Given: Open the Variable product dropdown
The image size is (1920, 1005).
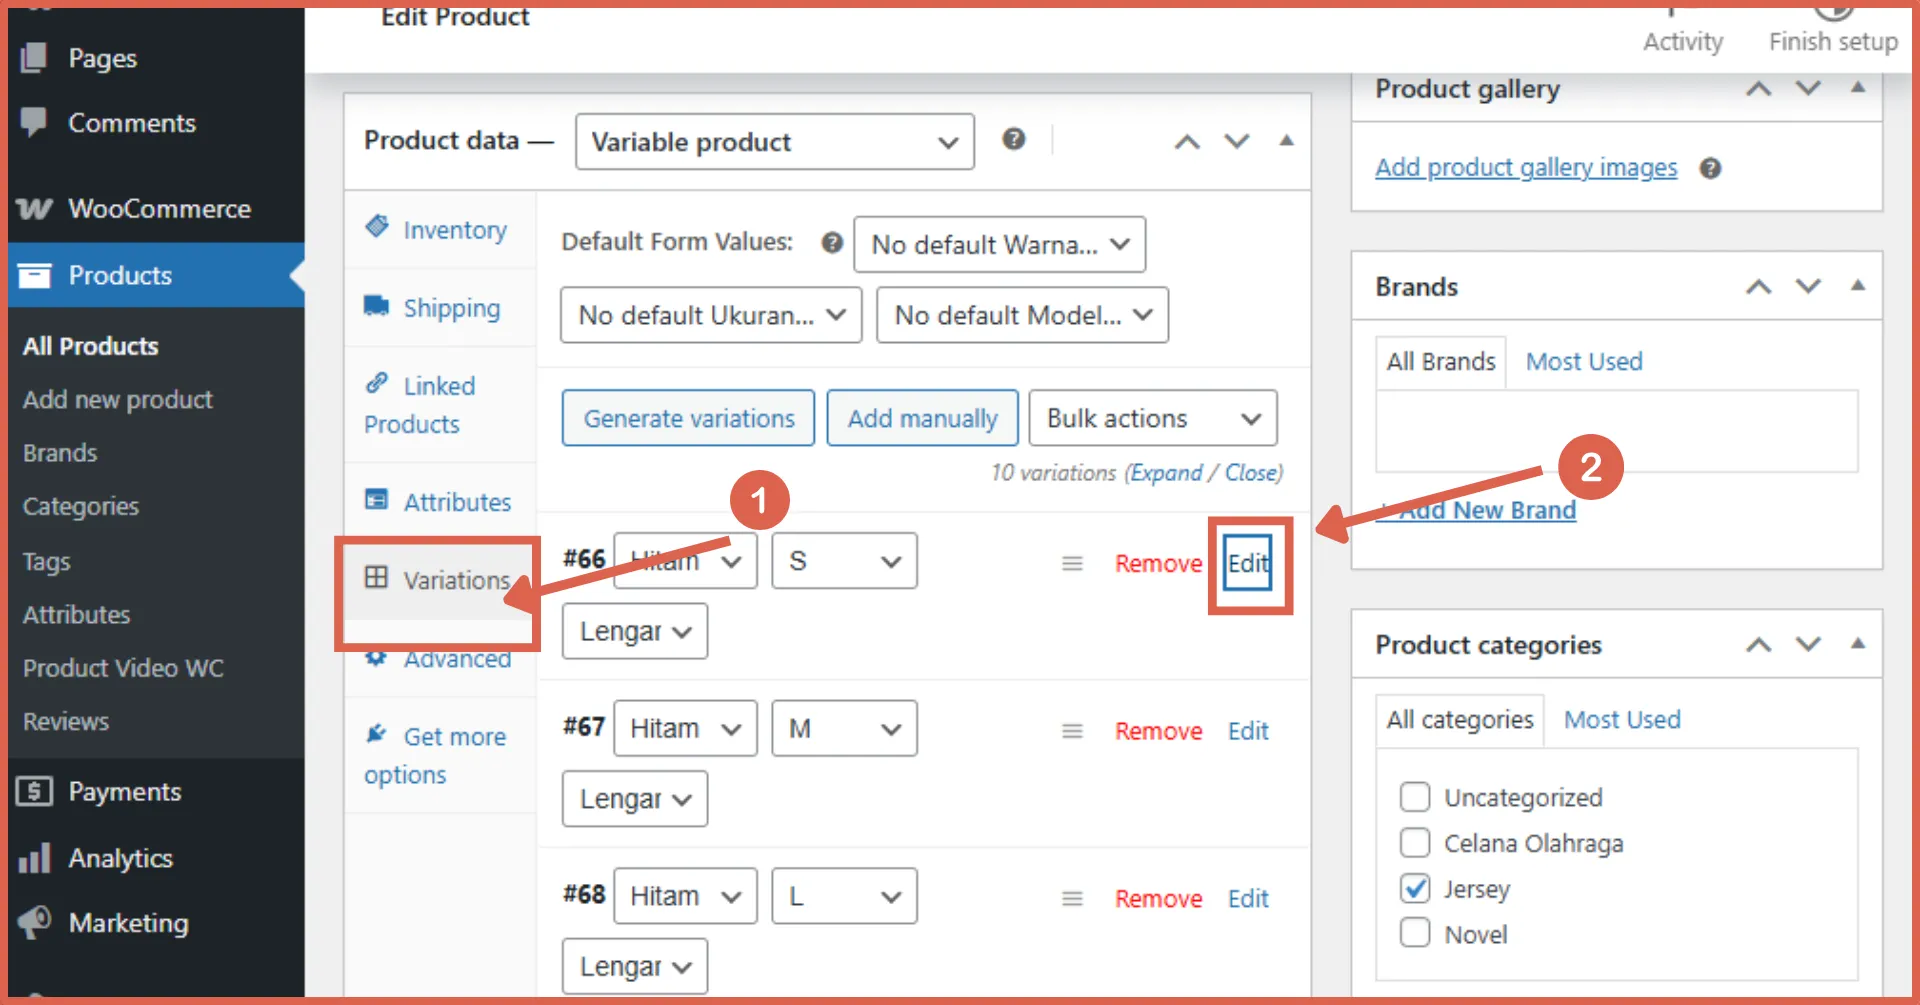Looking at the screenshot, I should tap(773, 141).
